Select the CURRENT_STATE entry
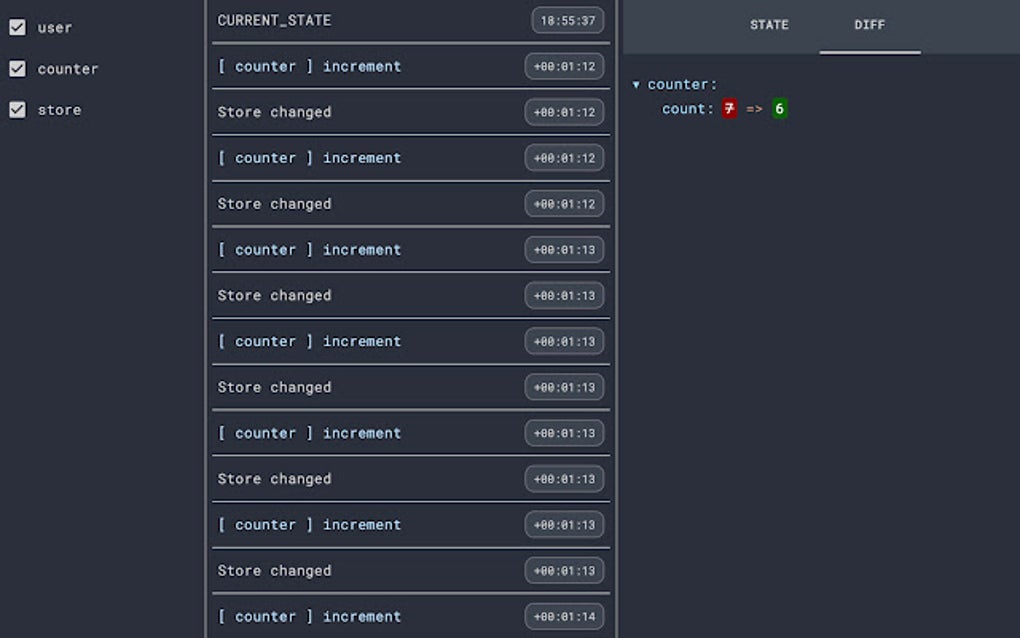Viewport: 1020px width, 638px height. (274, 20)
